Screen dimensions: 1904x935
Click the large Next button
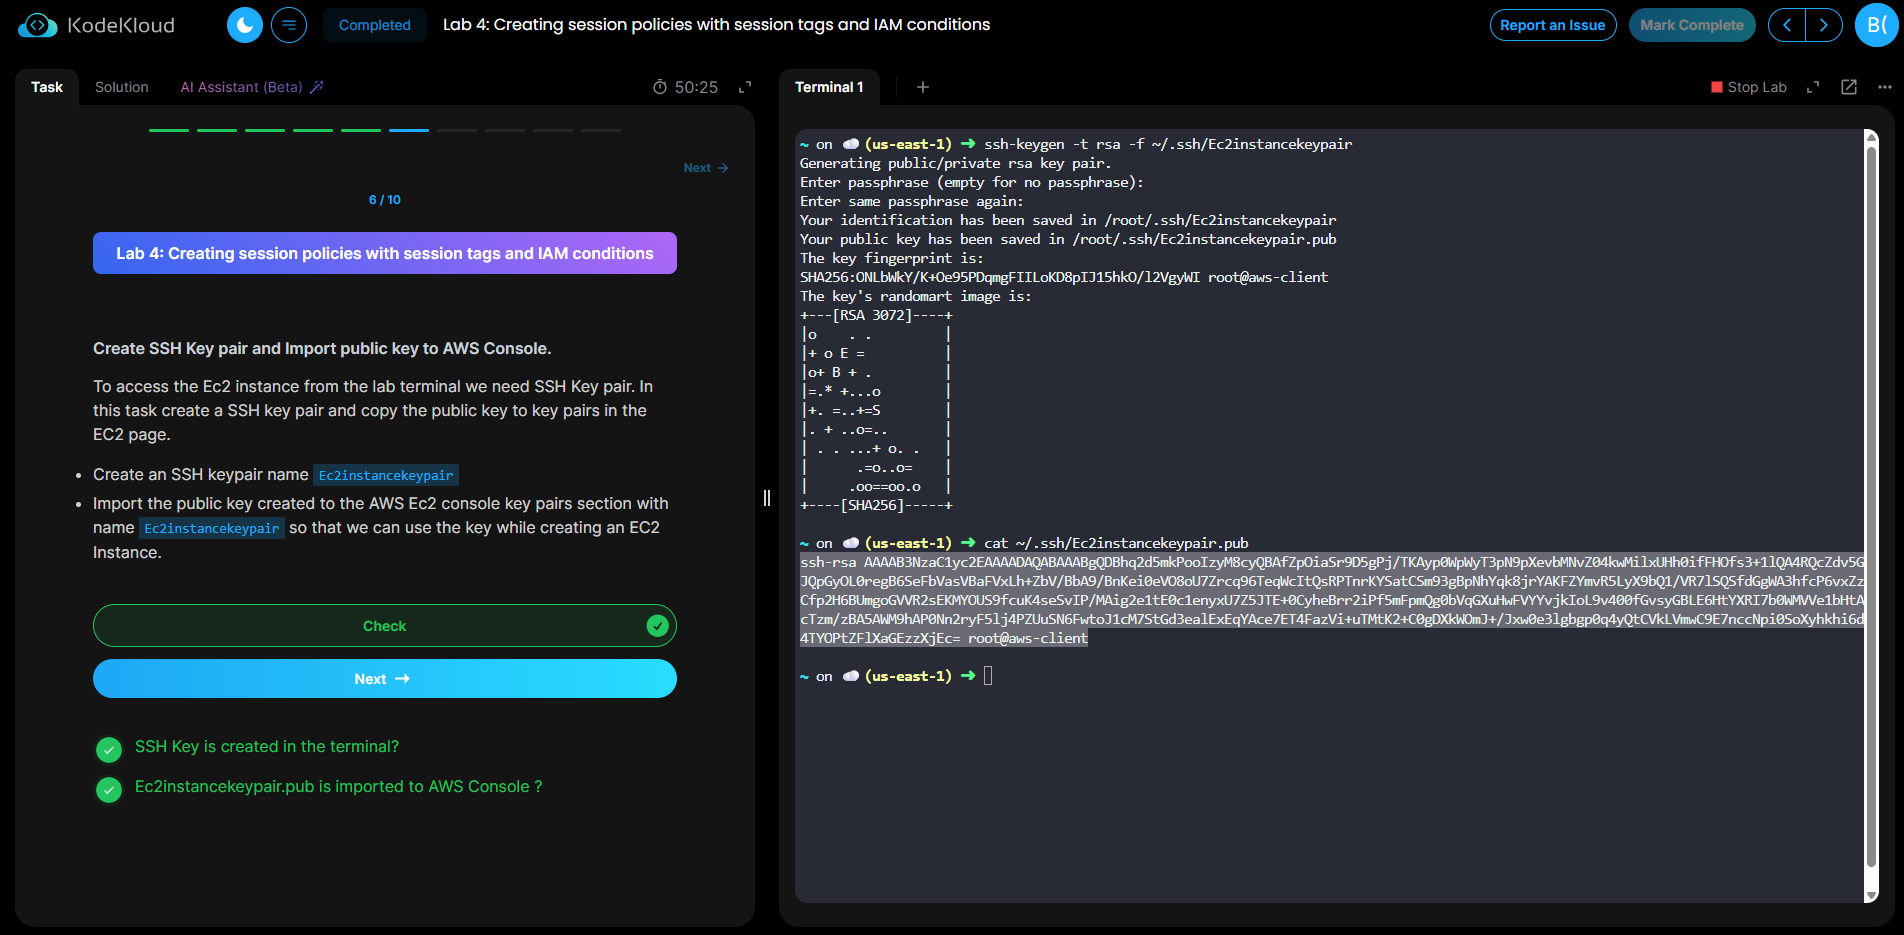[385, 679]
